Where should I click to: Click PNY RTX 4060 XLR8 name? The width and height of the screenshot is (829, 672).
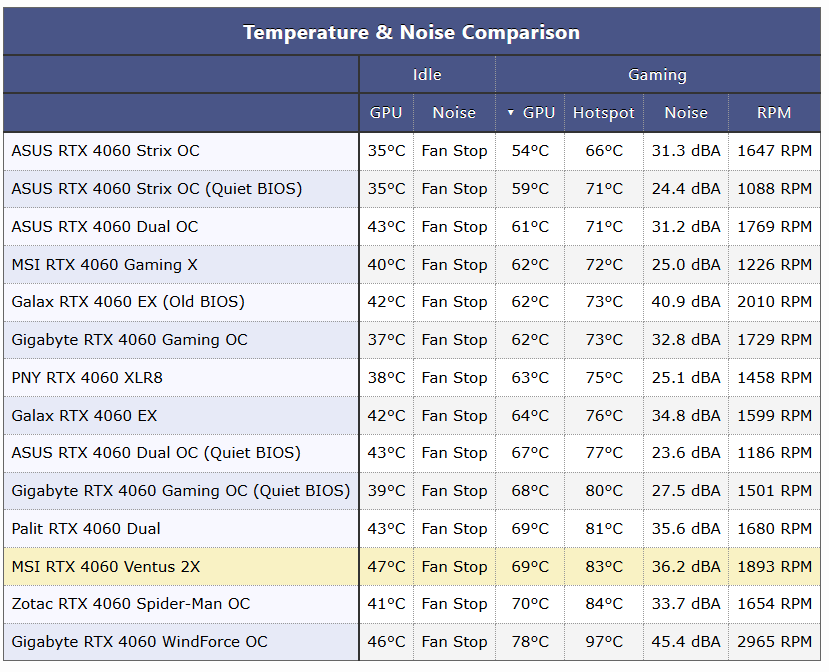[87, 378]
